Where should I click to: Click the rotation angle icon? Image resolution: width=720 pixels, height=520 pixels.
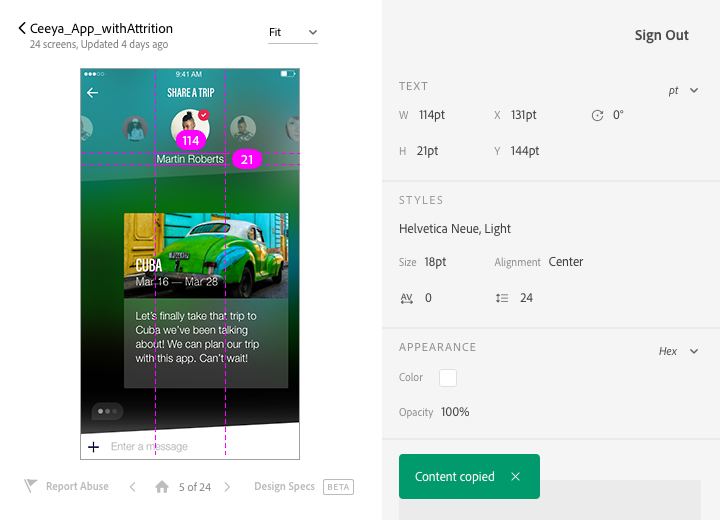tap(597, 115)
